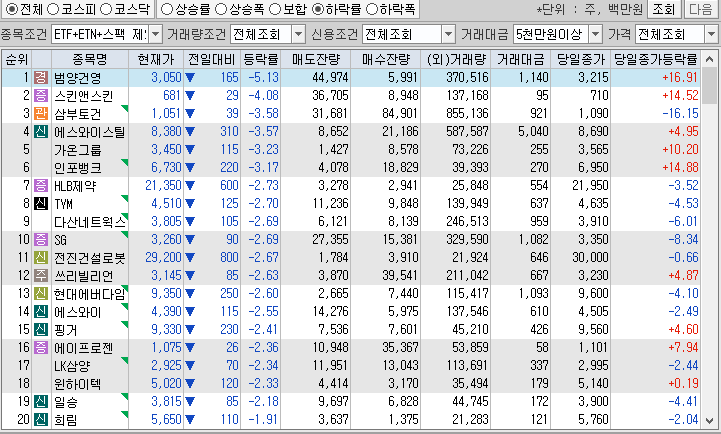Screen dimensions: 721x434
Task: Click the 종목조건 combo box showing ETF+ETN+스팩
Action: (x=106, y=34)
